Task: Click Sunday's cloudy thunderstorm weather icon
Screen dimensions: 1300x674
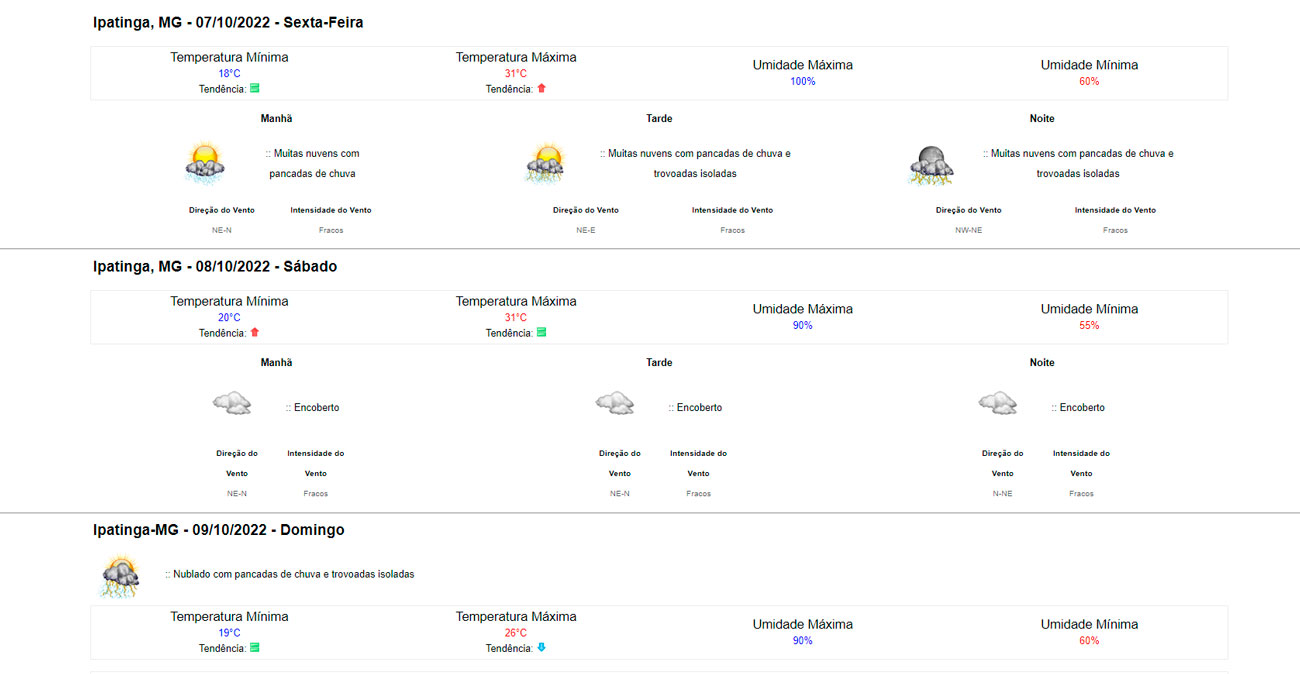Action: click(x=120, y=576)
